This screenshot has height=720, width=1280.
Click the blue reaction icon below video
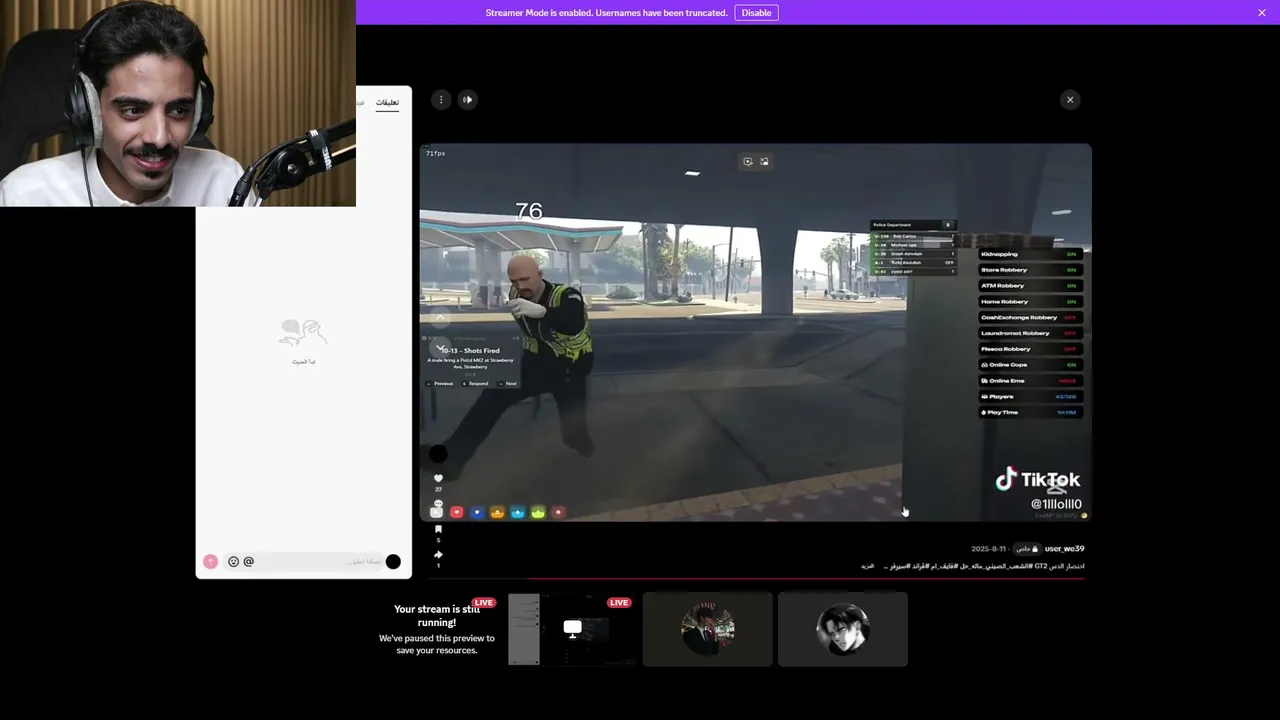point(477,512)
